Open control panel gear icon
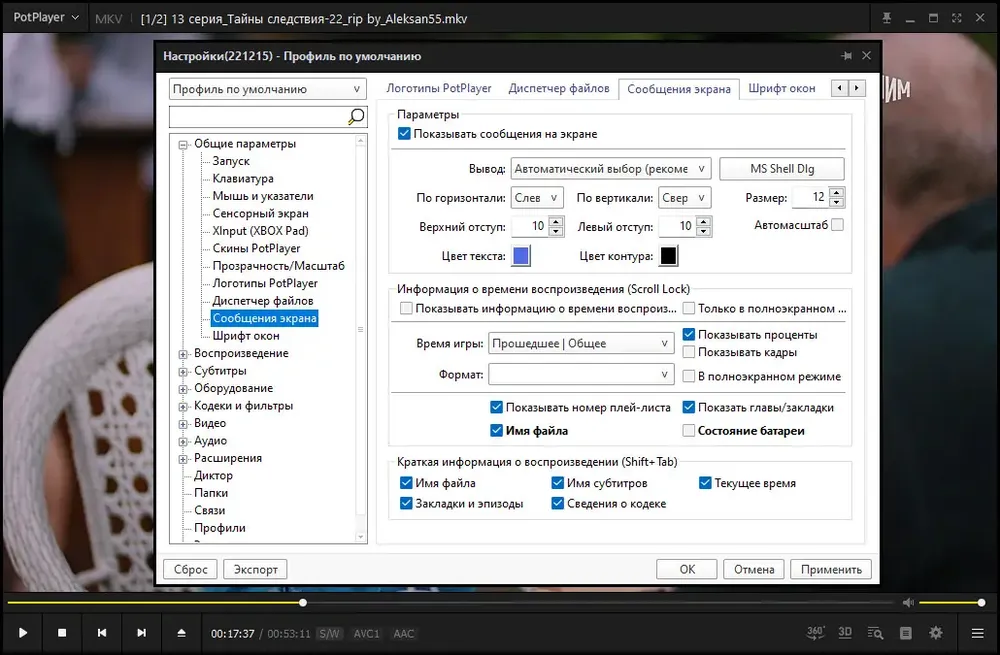The width and height of the screenshot is (1000, 655). coord(936,633)
